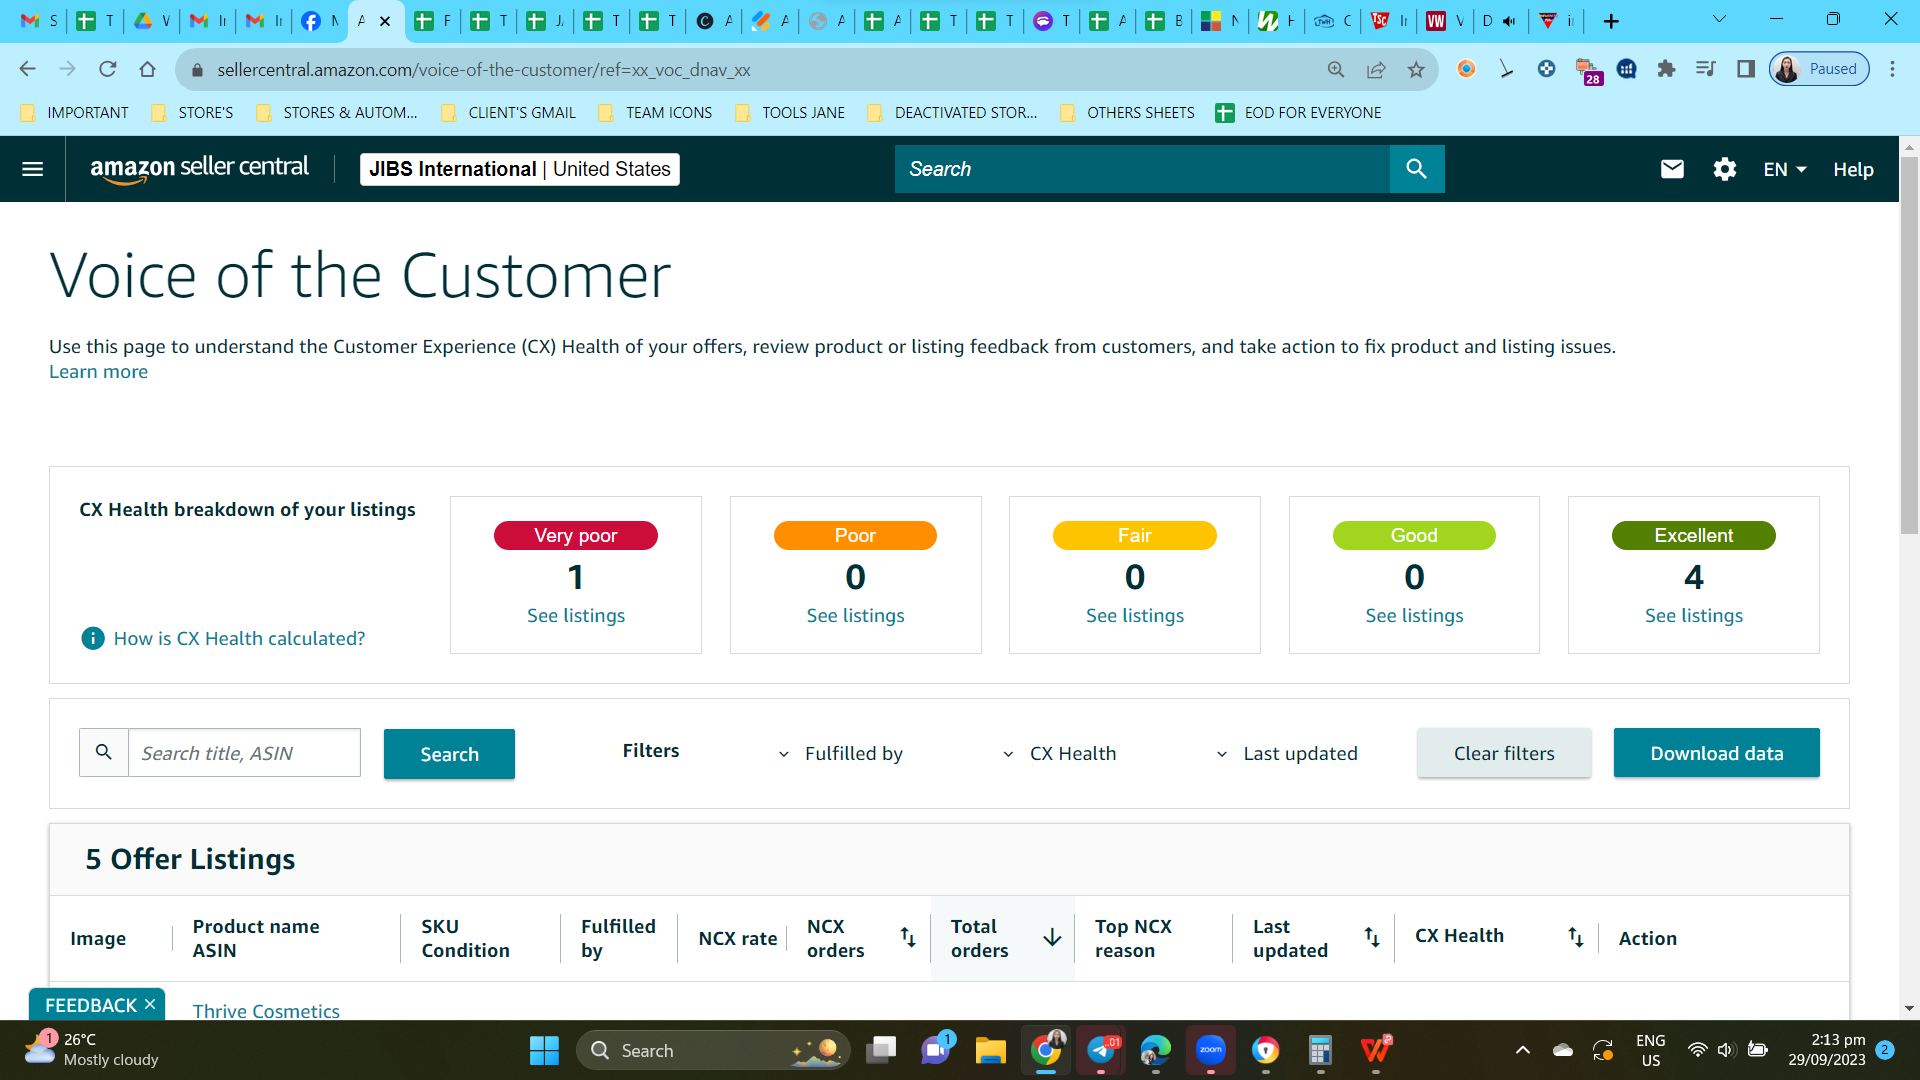The image size is (1920, 1080).
Task: Click the share page icon in address bar
Action: (x=1376, y=69)
